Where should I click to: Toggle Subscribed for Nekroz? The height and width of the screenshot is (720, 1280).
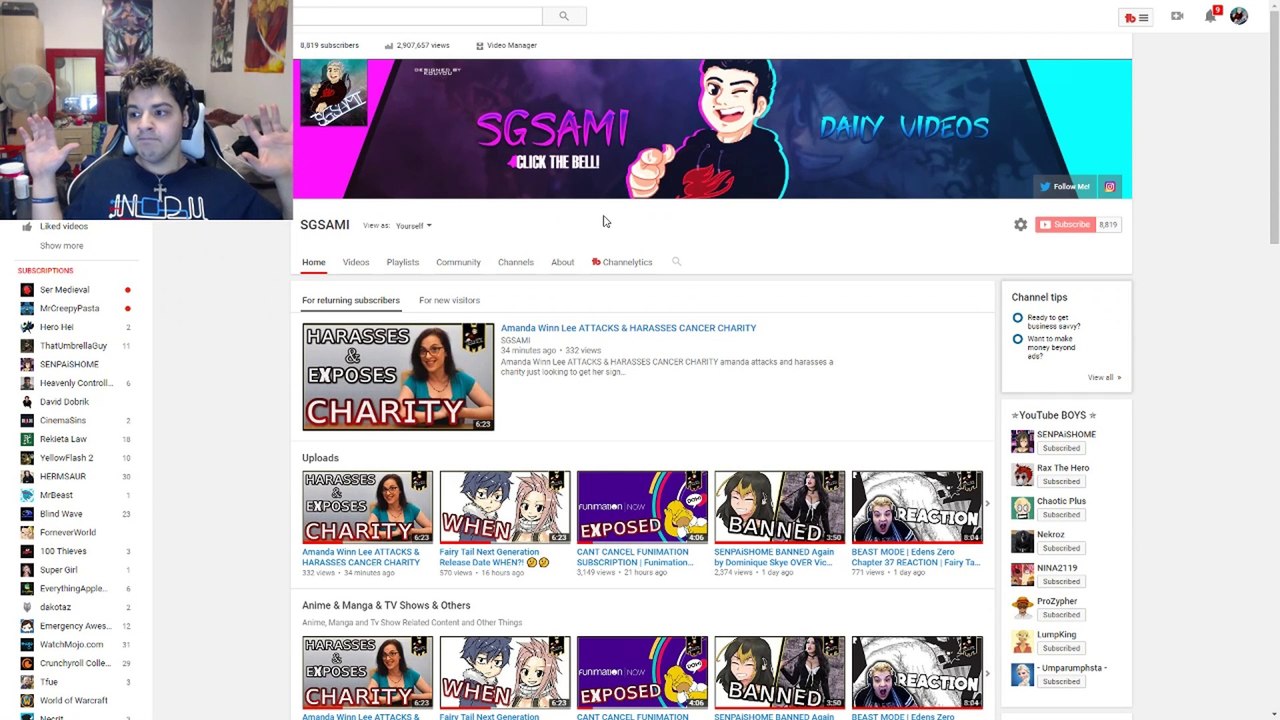pos(1061,548)
